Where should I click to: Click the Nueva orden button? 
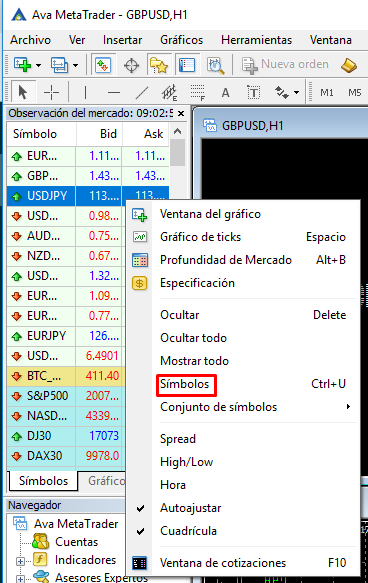pos(285,65)
